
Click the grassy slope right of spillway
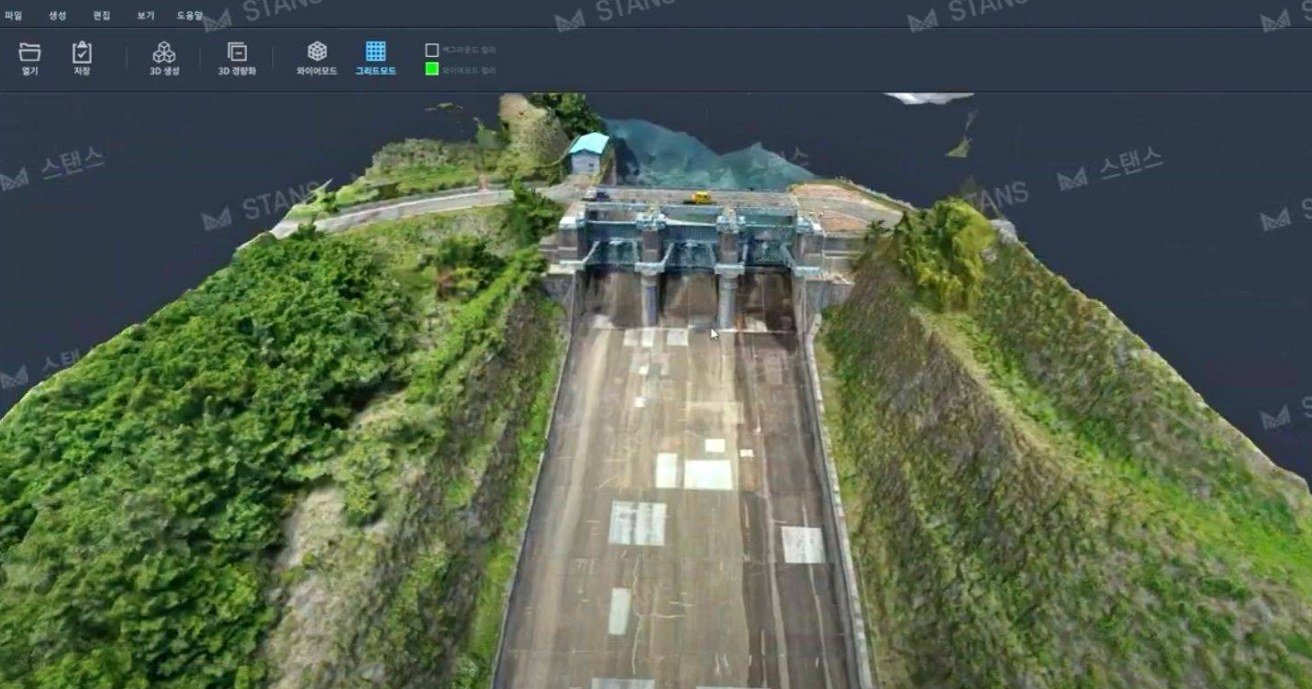click(x=1000, y=450)
